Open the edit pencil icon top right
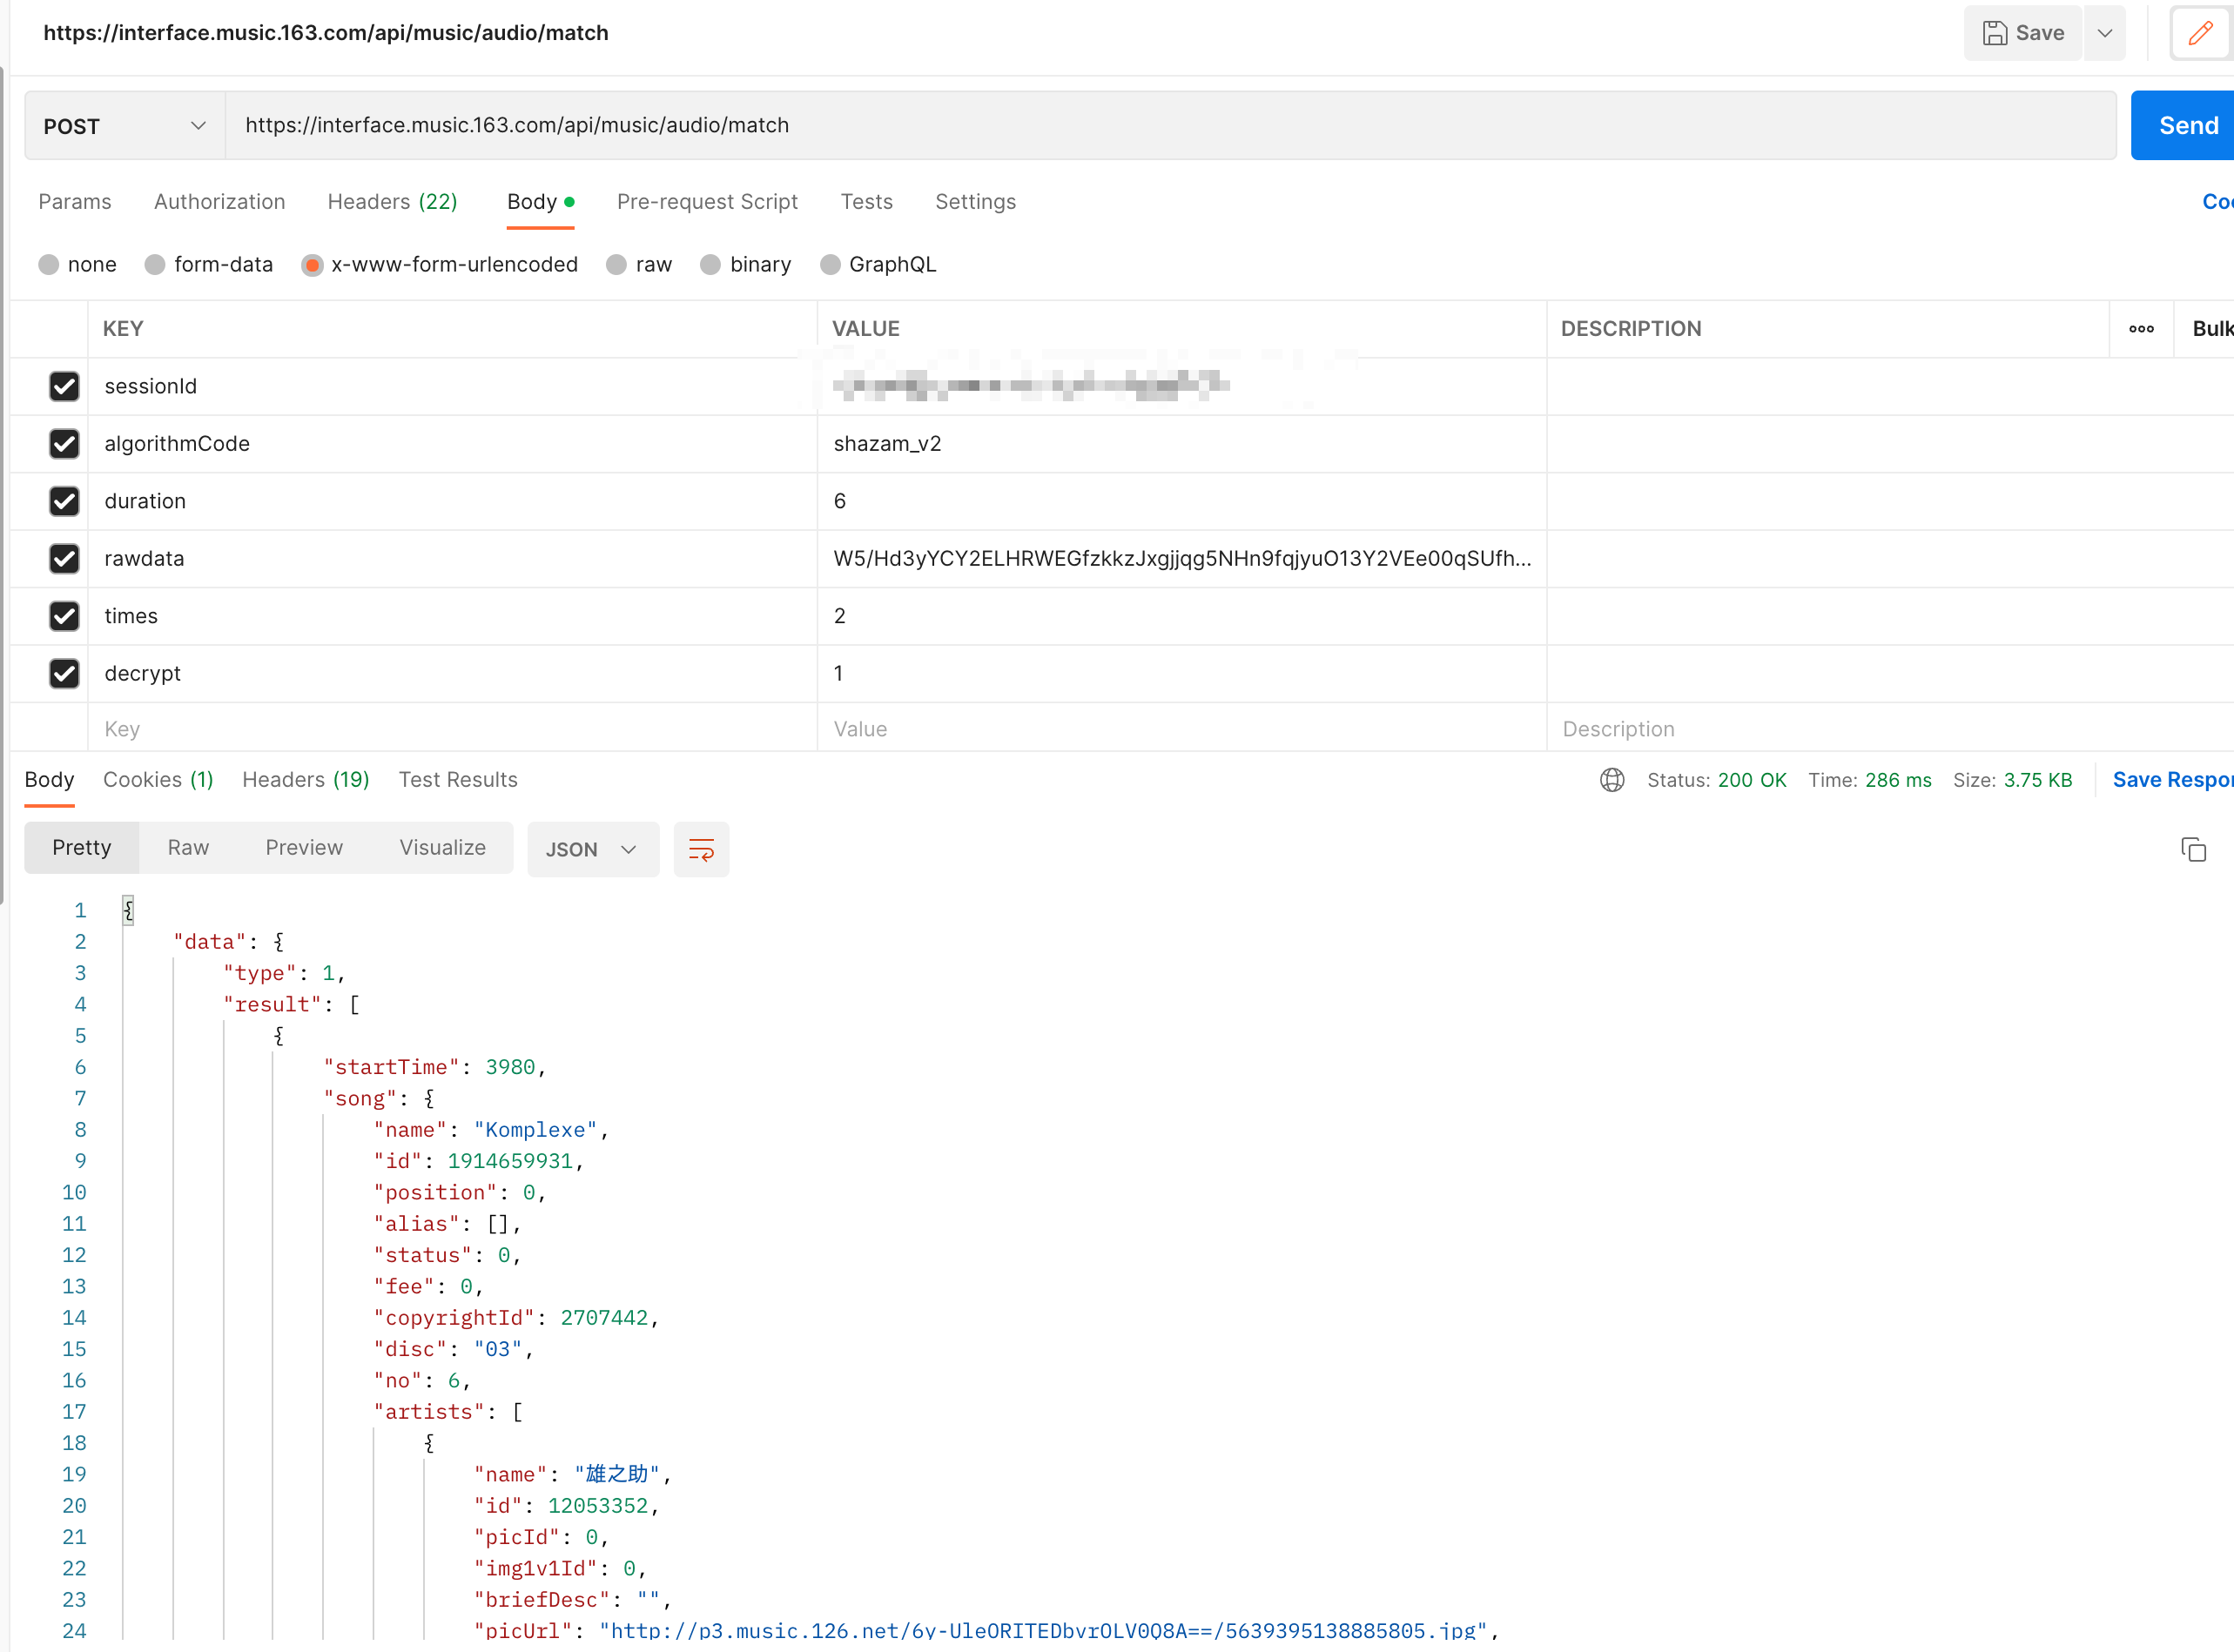 pos(2199,32)
